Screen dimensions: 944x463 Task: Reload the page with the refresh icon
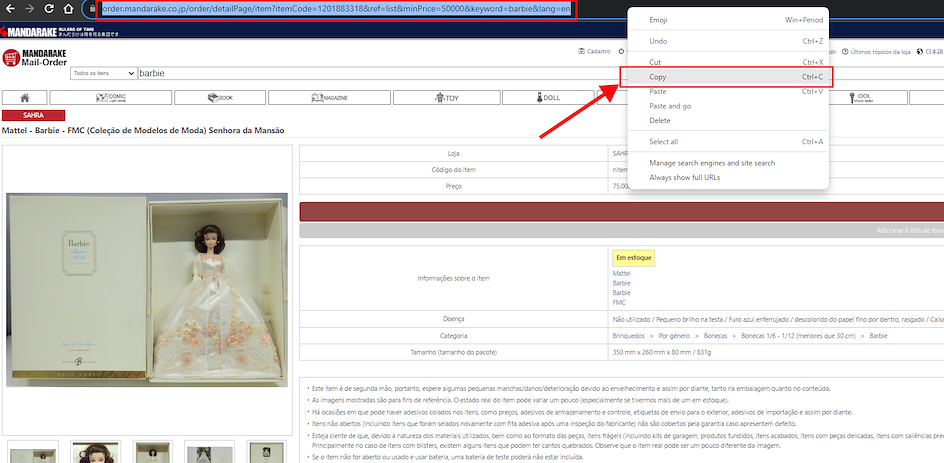pos(49,9)
